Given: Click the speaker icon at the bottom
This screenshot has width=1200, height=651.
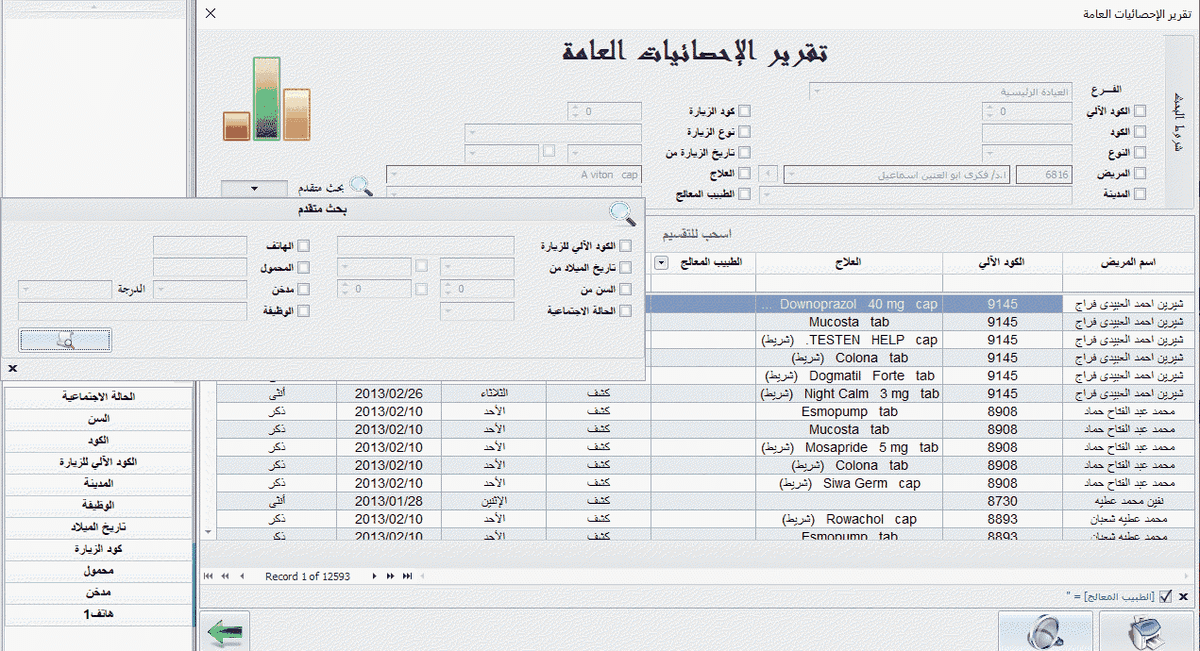Looking at the screenshot, I should coord(1045,633).
